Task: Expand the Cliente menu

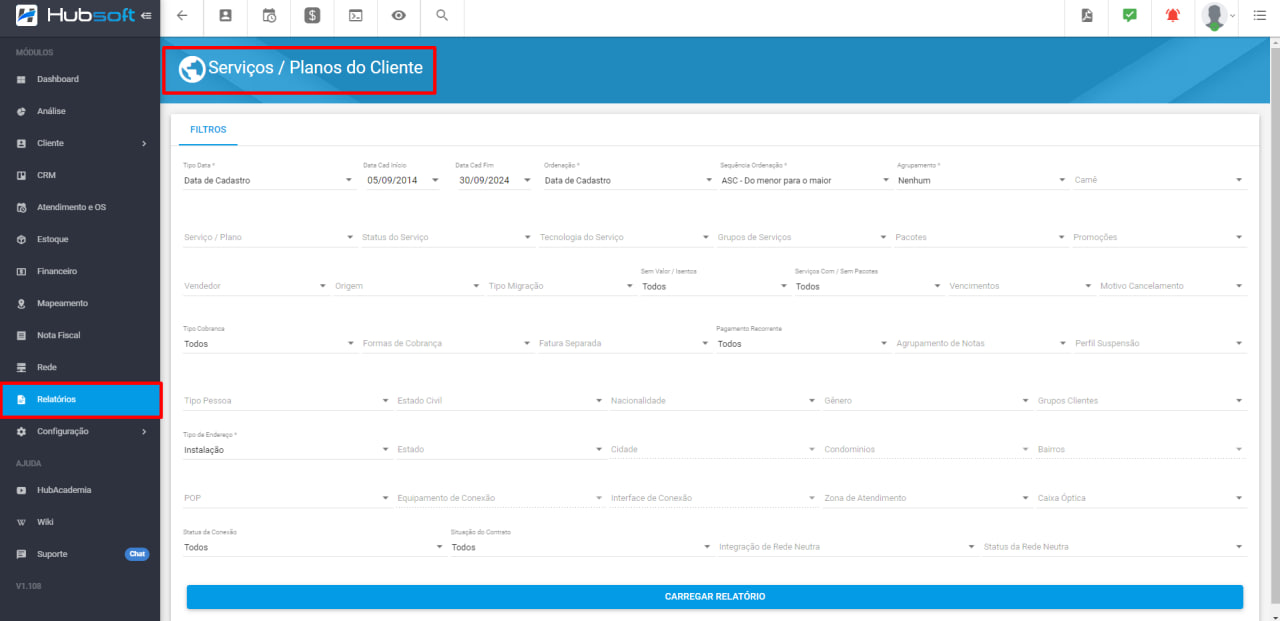Action: (x=80, y=143)
